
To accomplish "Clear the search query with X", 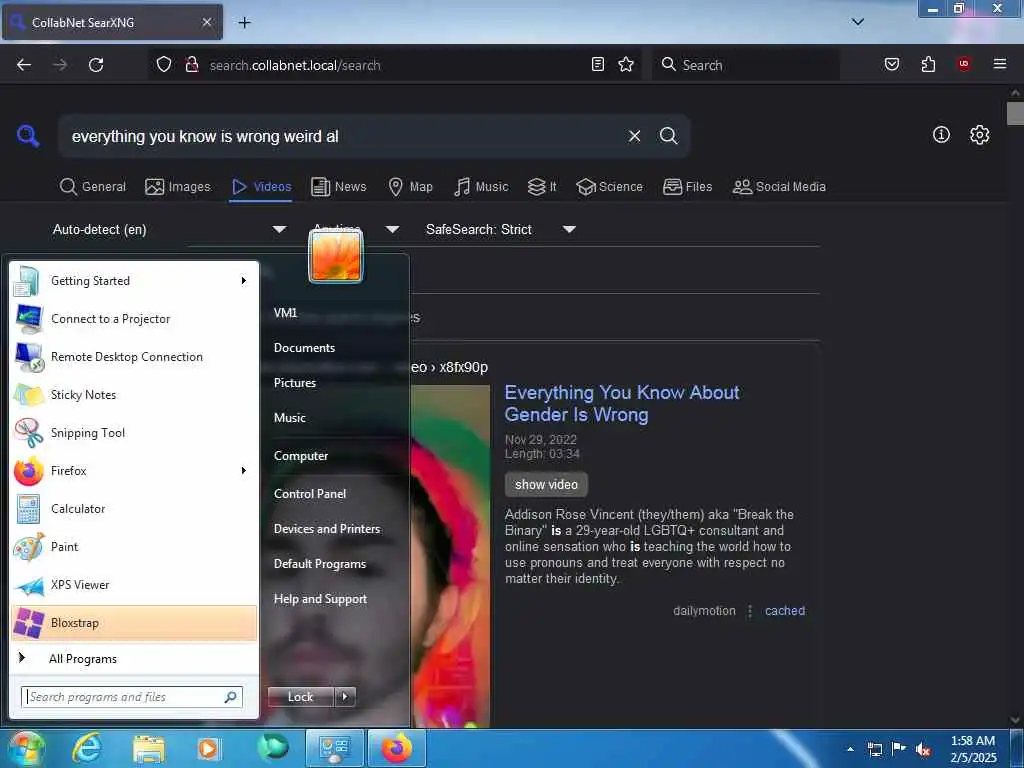I will click(x=634, y=136).
